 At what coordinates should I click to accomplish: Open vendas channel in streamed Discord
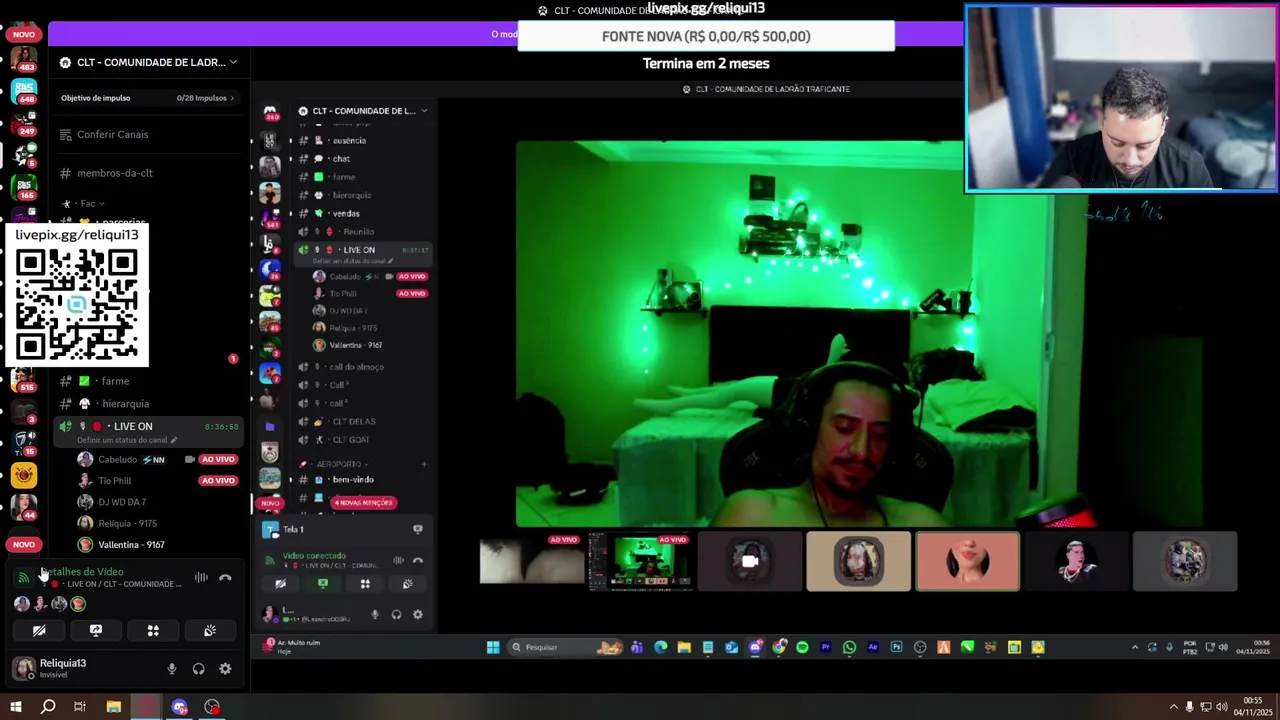(x=346, y=213)
